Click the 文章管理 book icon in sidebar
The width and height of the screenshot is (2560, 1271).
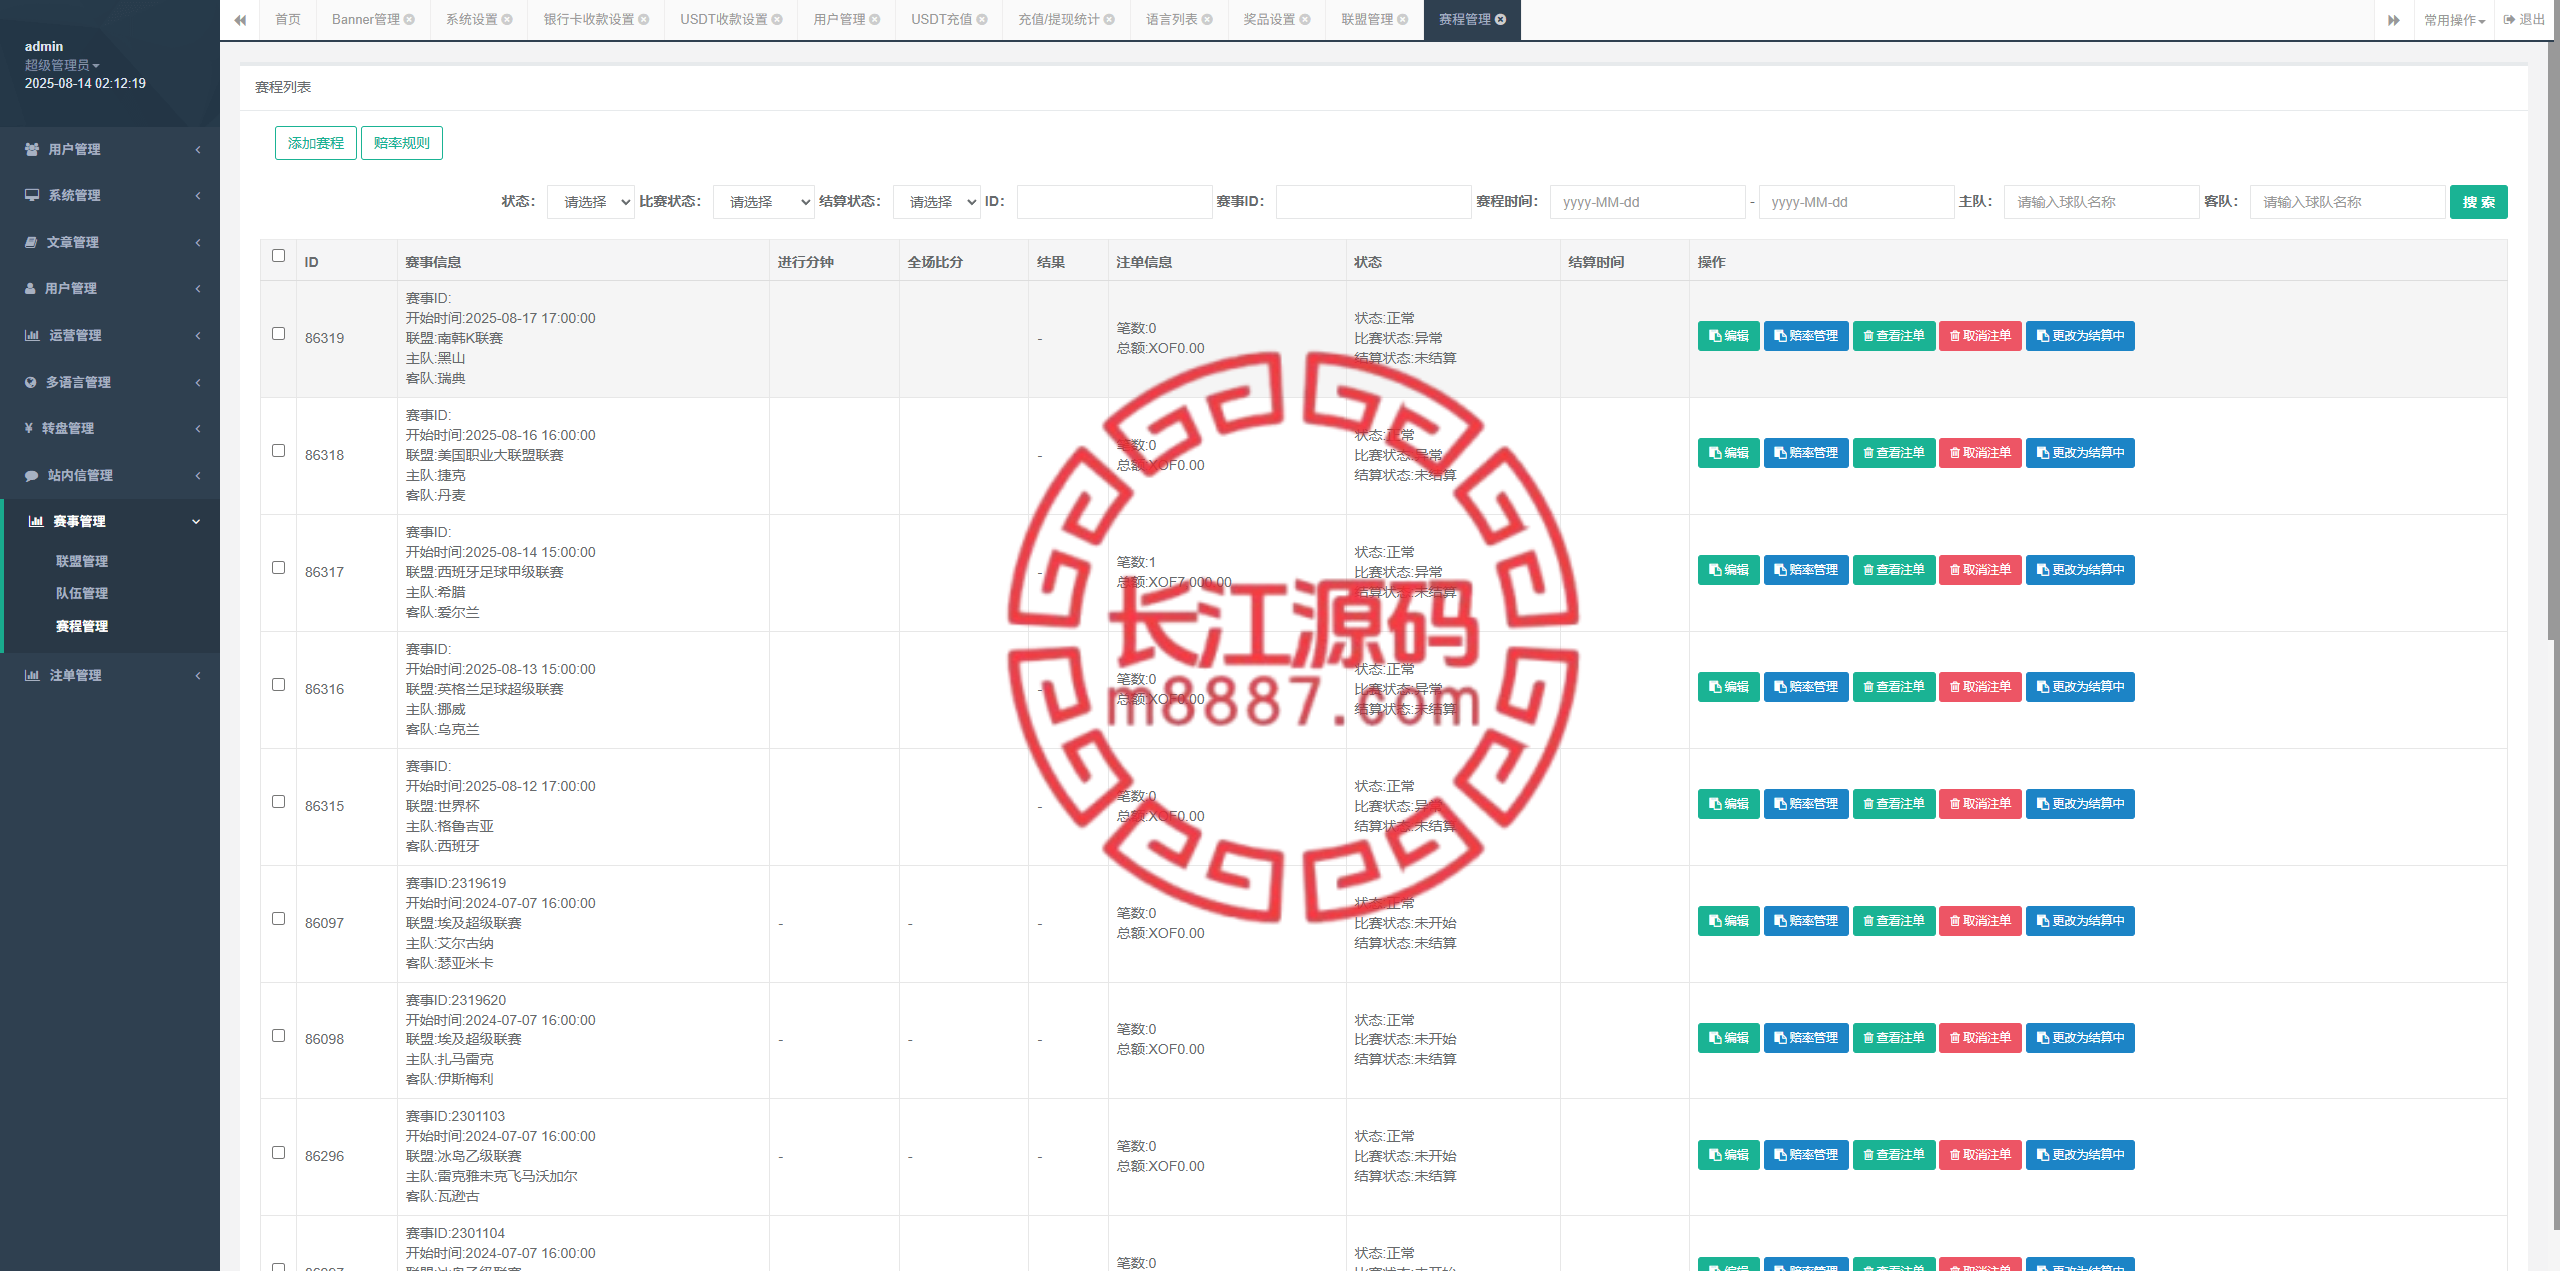[31, 242]
